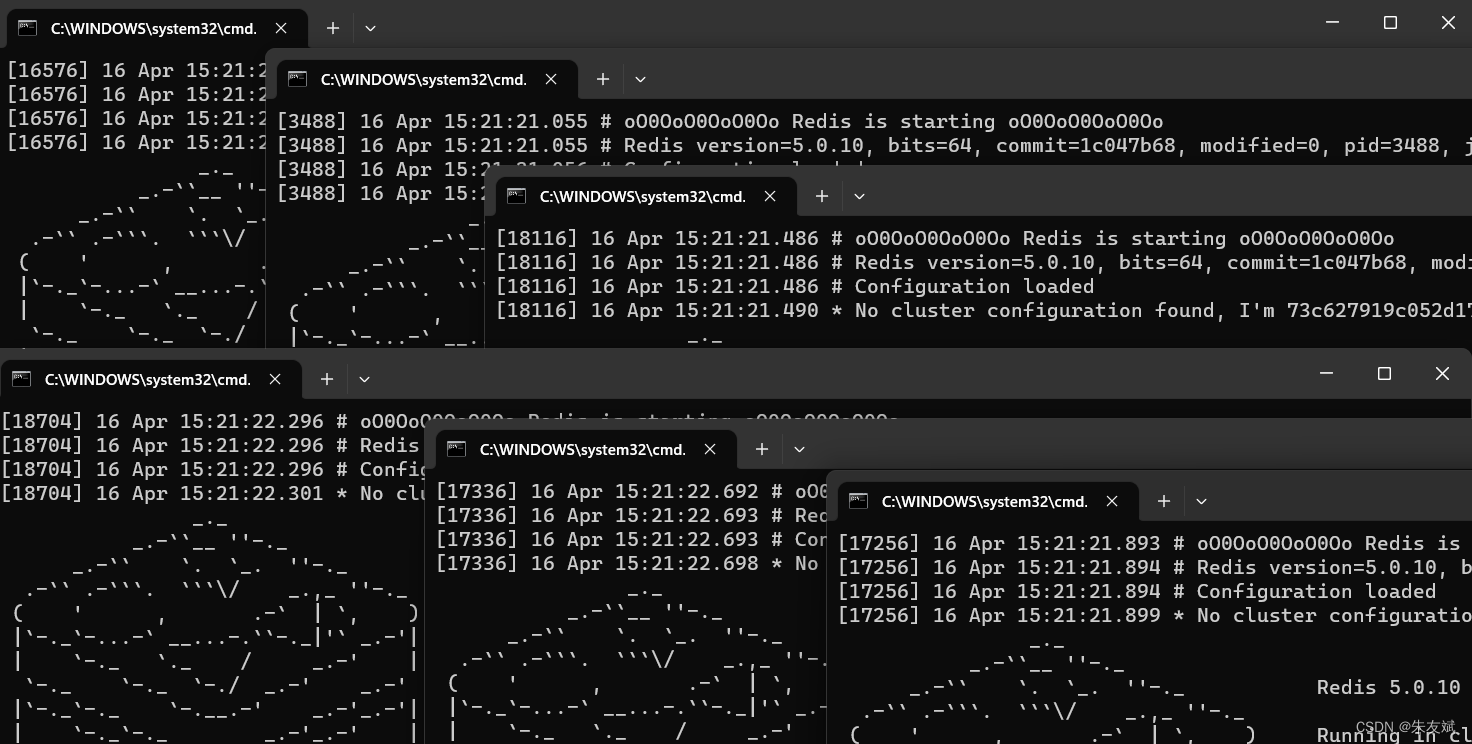This screenshot has height=744, width=1472.
Task: Open the tab dropdown in the PID 18704 window
Action: point(364,379)
